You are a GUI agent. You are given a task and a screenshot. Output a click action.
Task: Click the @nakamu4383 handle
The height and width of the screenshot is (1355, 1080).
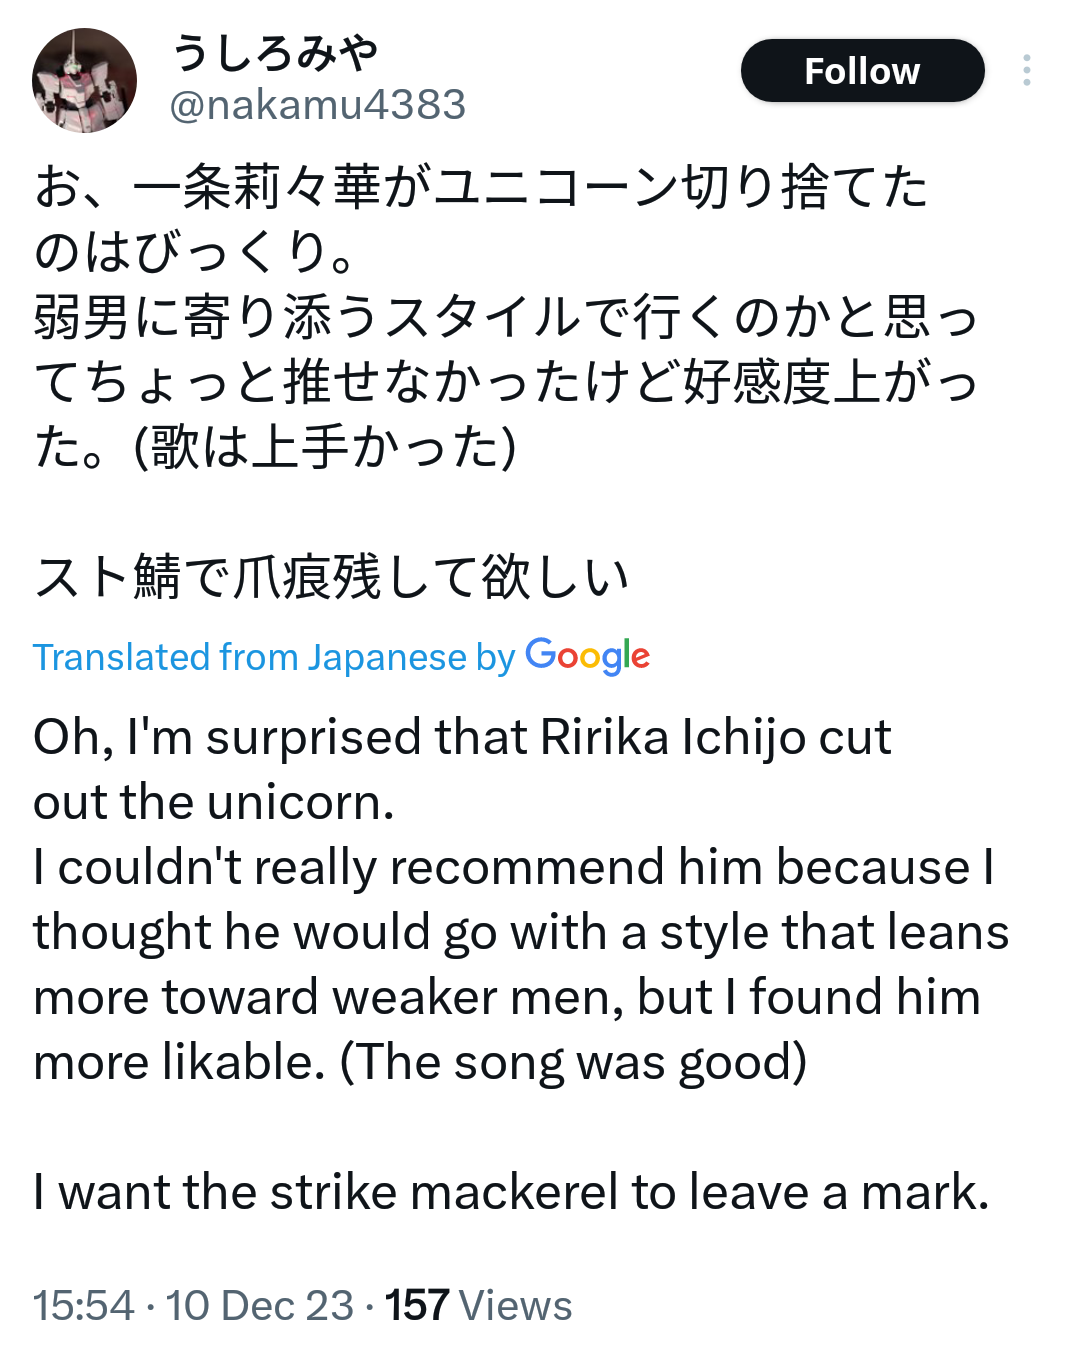coord(318,105)
